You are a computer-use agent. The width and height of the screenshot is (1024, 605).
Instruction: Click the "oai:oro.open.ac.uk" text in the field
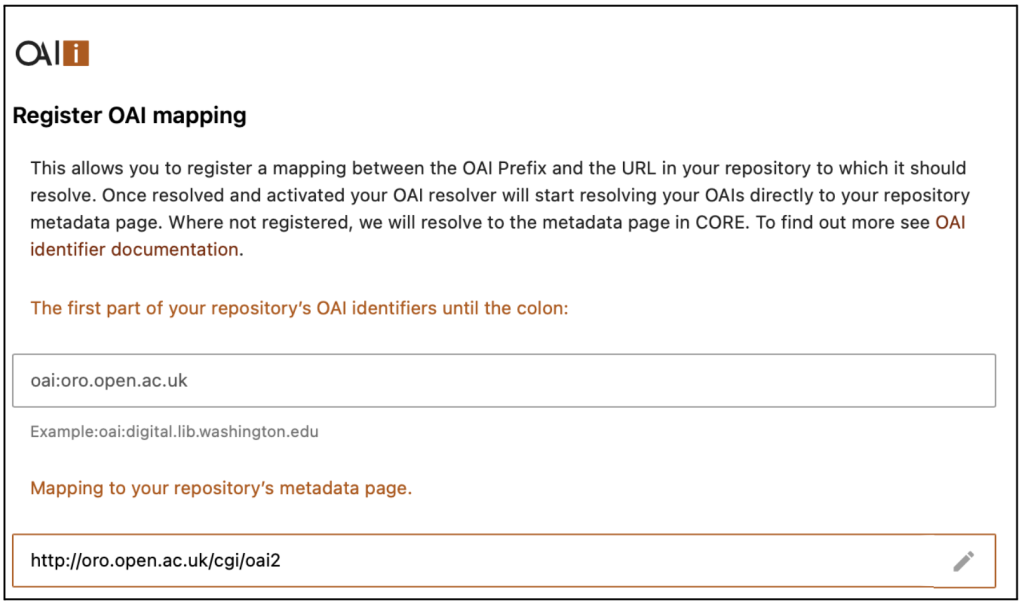pyautogui.click(x=109, y=381)
